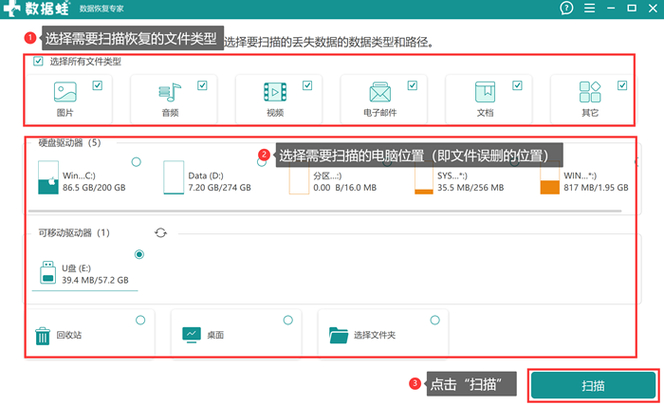
Task: Click the 817 MB/1.95 GB capacity text
Action: click(x=596, y=188)
